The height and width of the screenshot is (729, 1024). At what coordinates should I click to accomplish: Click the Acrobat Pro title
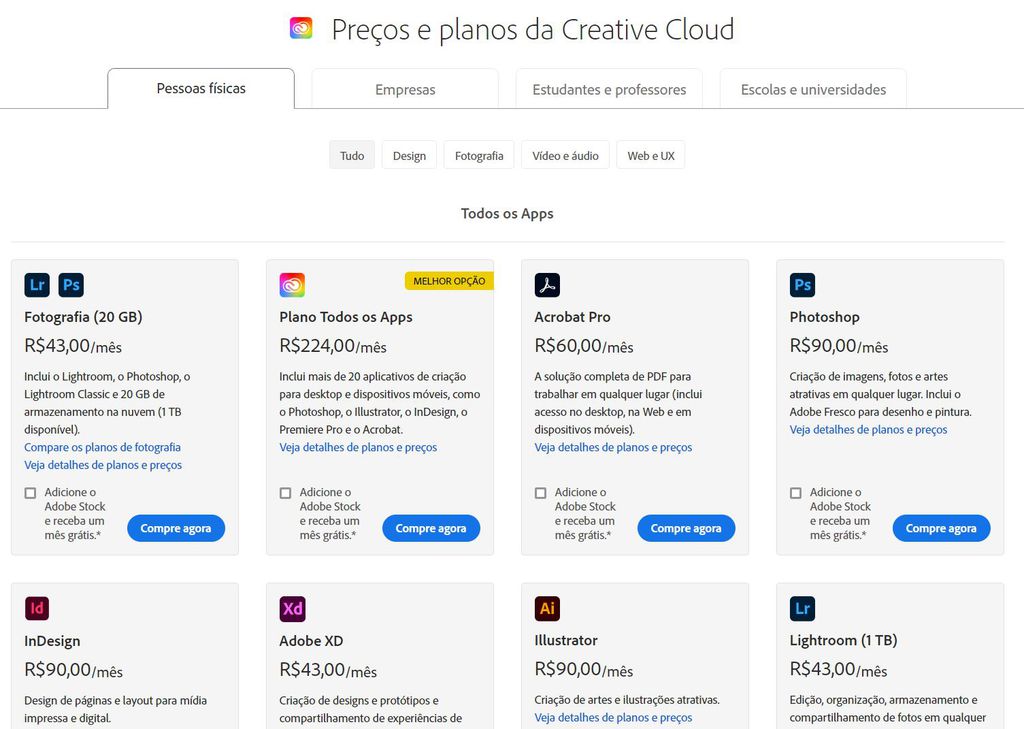click(572, 317)
